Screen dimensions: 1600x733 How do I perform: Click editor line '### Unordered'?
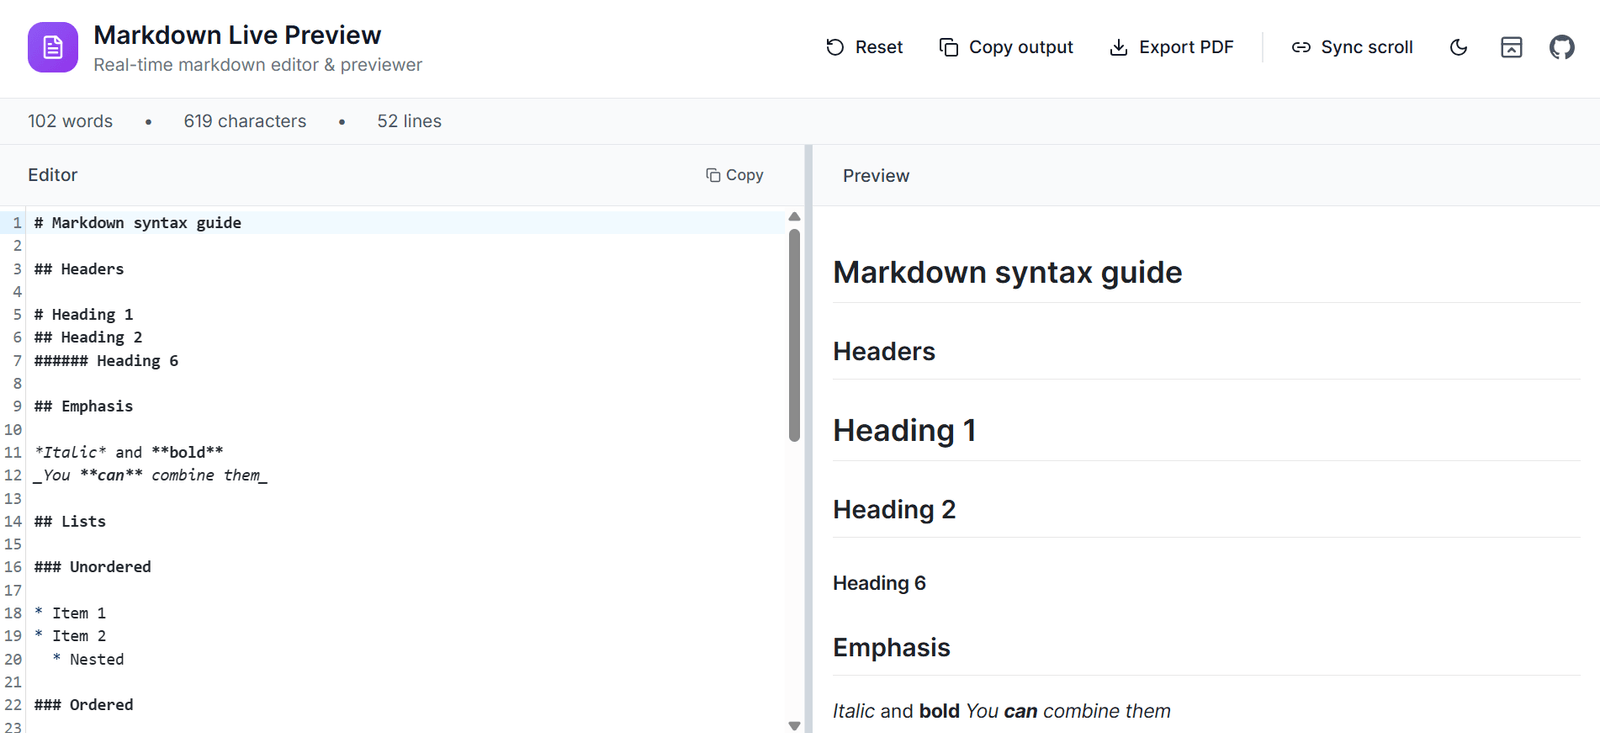pyautogui.click(x=93, y=566)
